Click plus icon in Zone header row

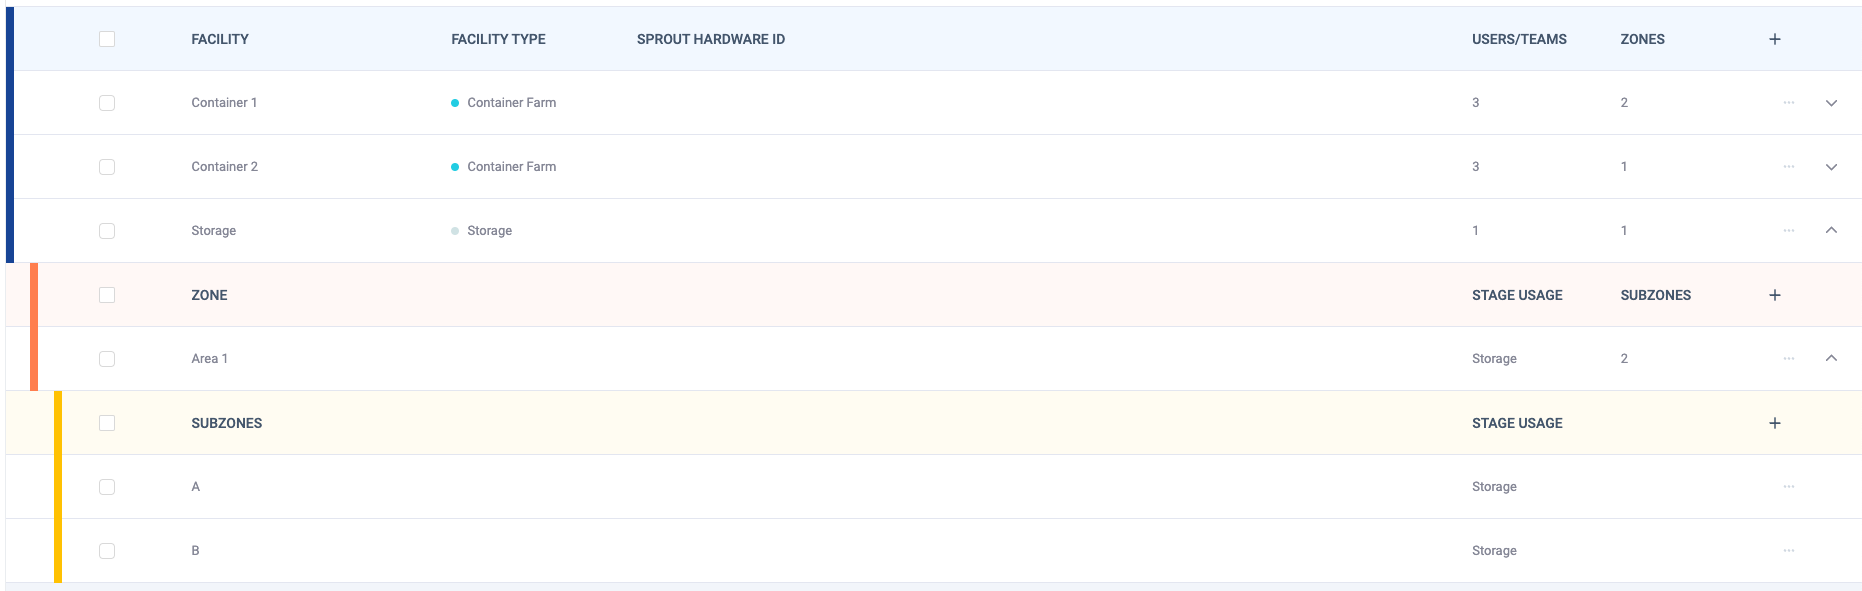click(1774, 295)
